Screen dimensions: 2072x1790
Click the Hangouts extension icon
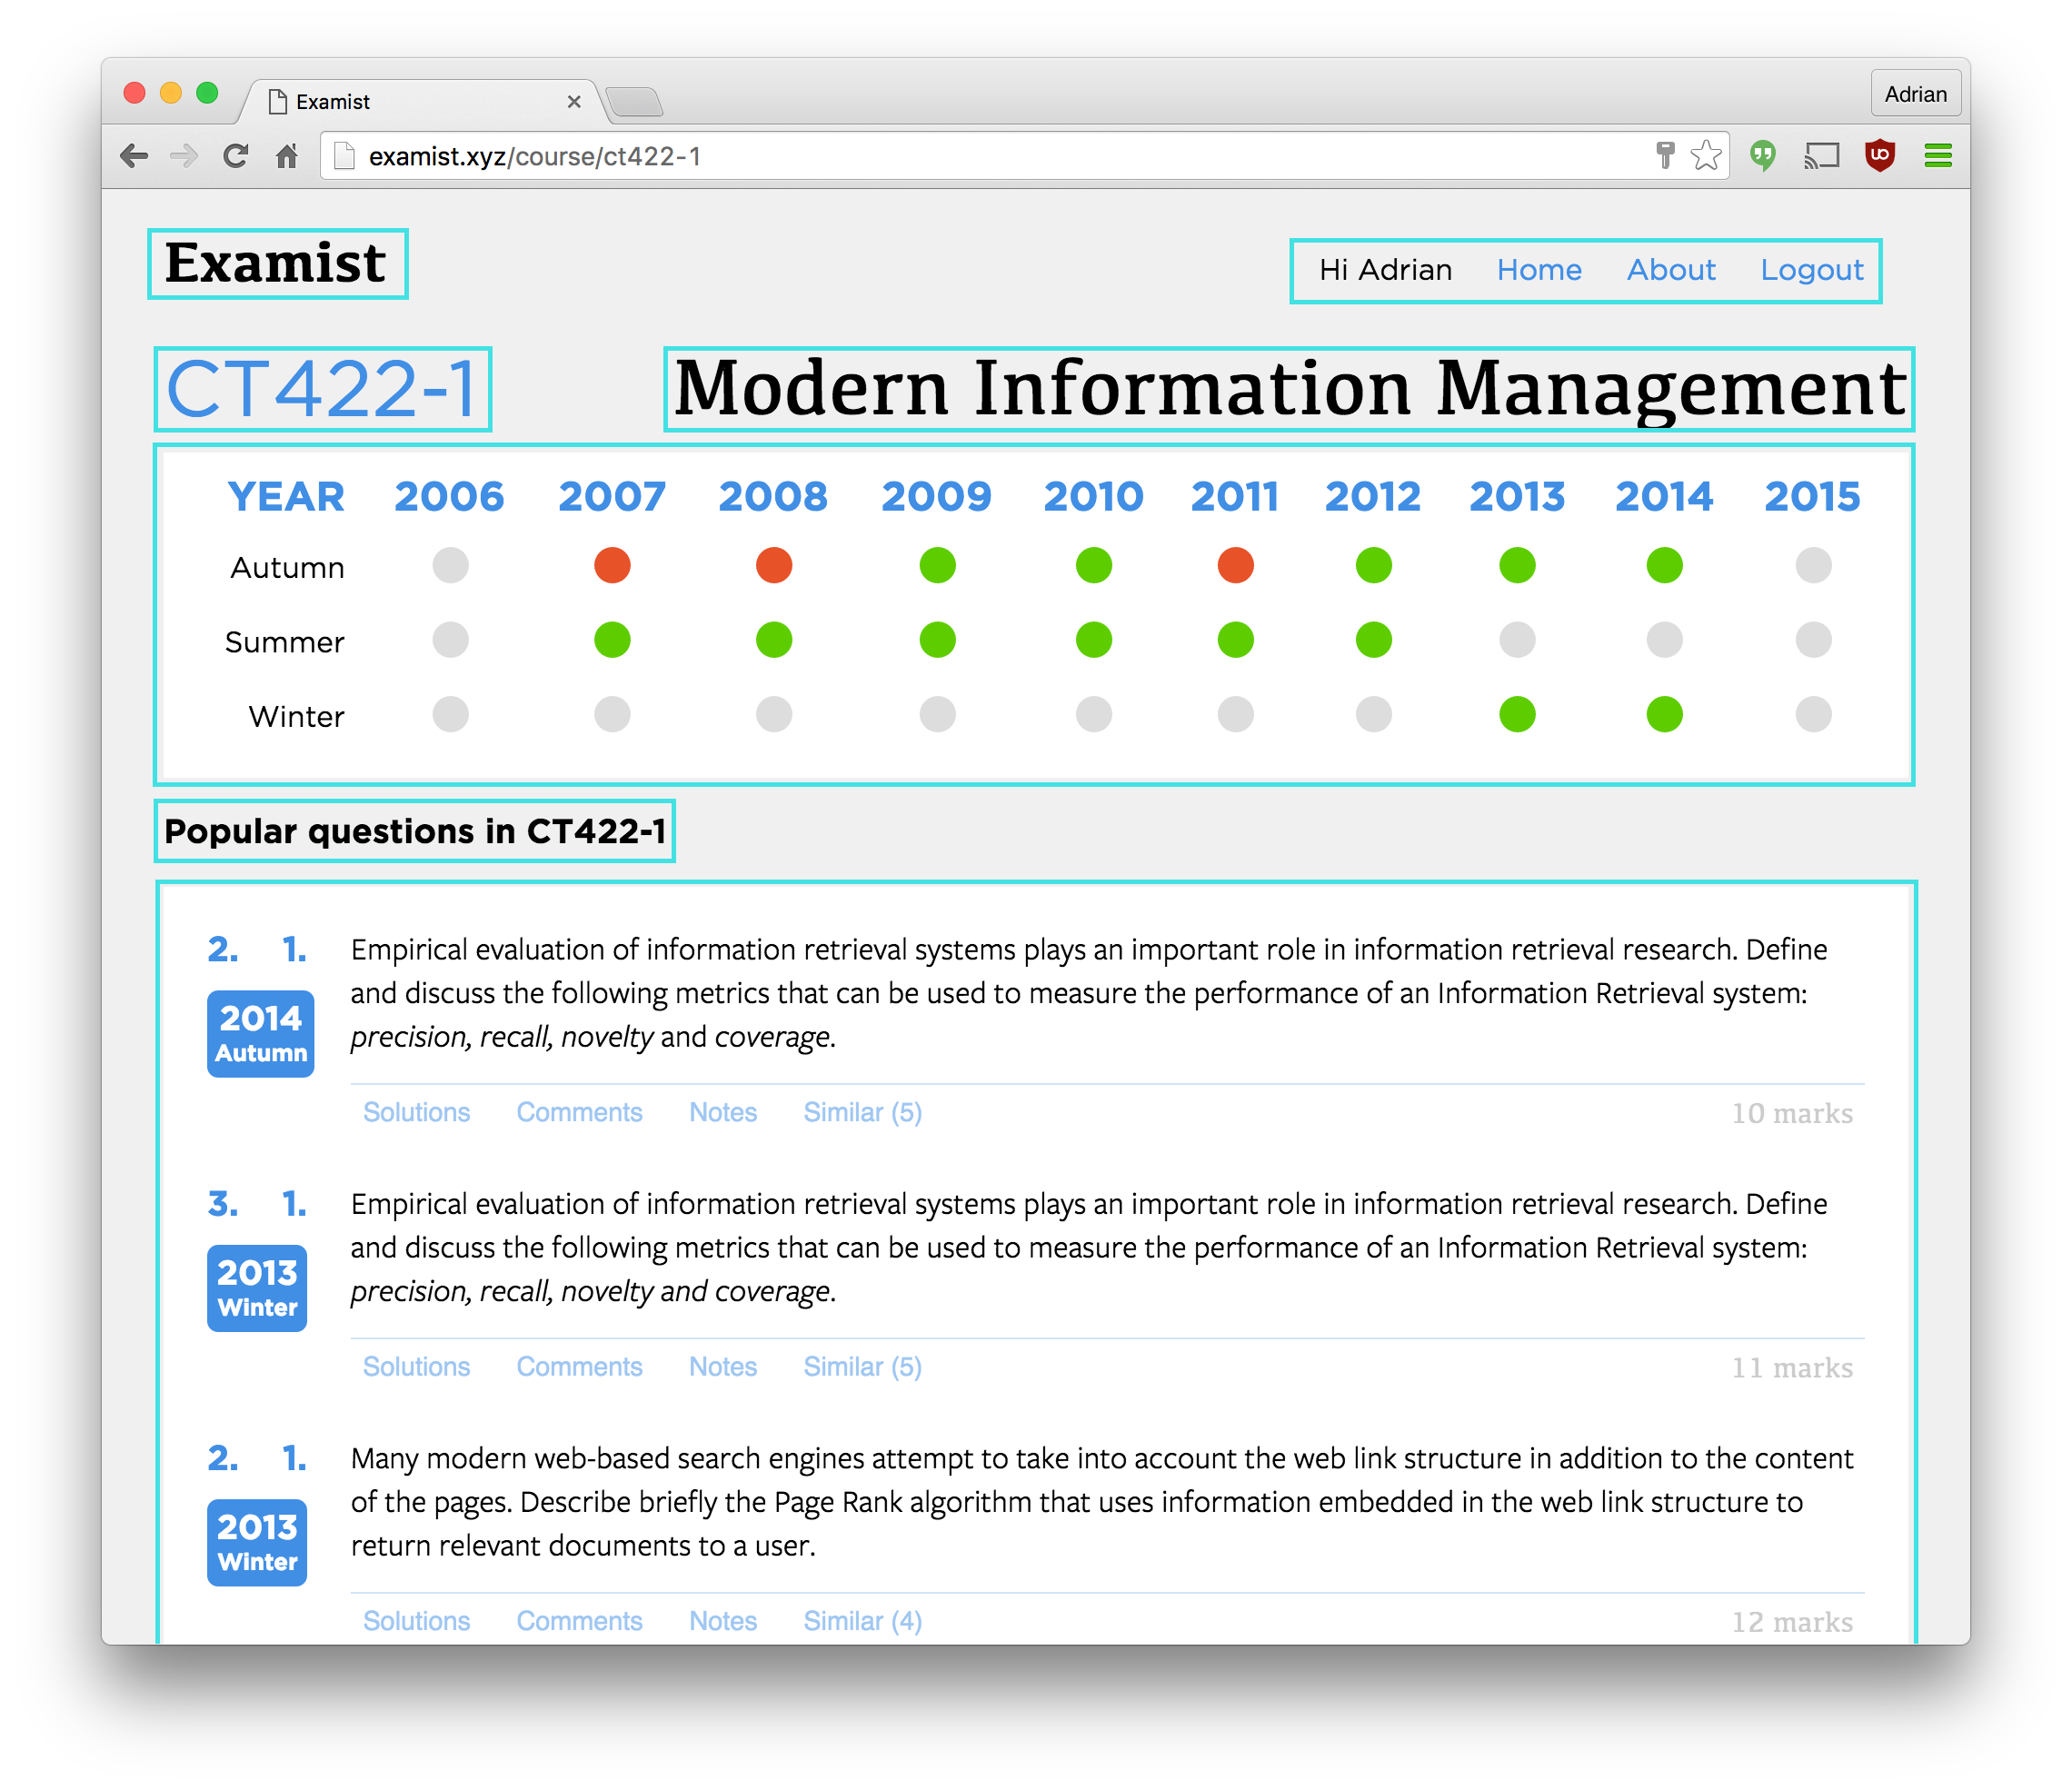pos(1763,156)
